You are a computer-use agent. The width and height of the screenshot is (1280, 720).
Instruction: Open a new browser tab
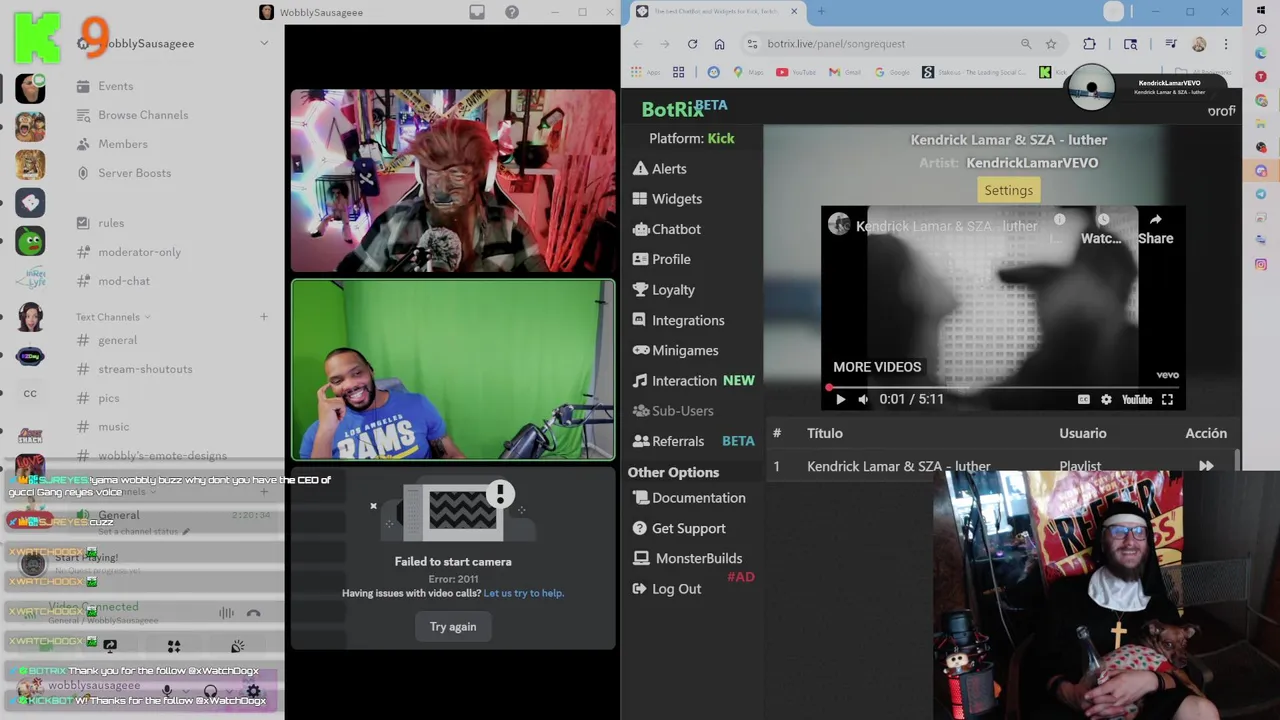coord(821,12)
